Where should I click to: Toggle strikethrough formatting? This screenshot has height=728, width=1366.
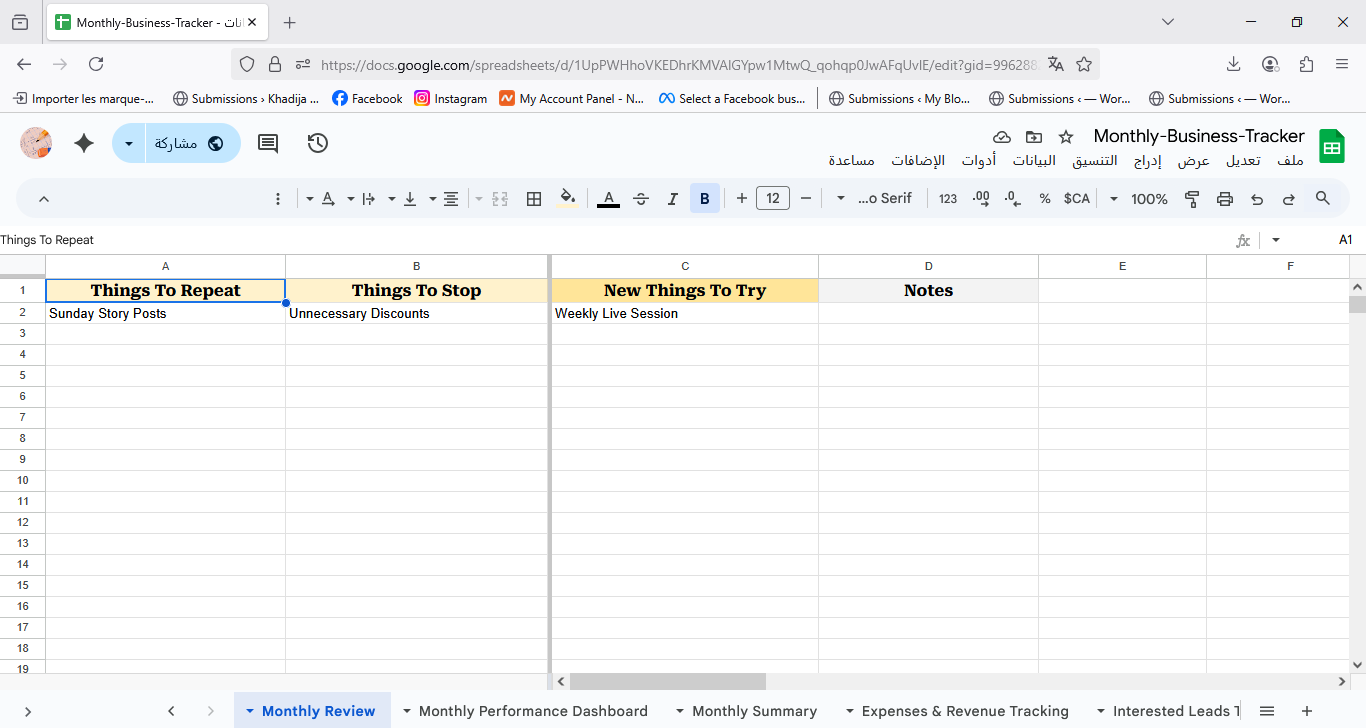point(641,199)
